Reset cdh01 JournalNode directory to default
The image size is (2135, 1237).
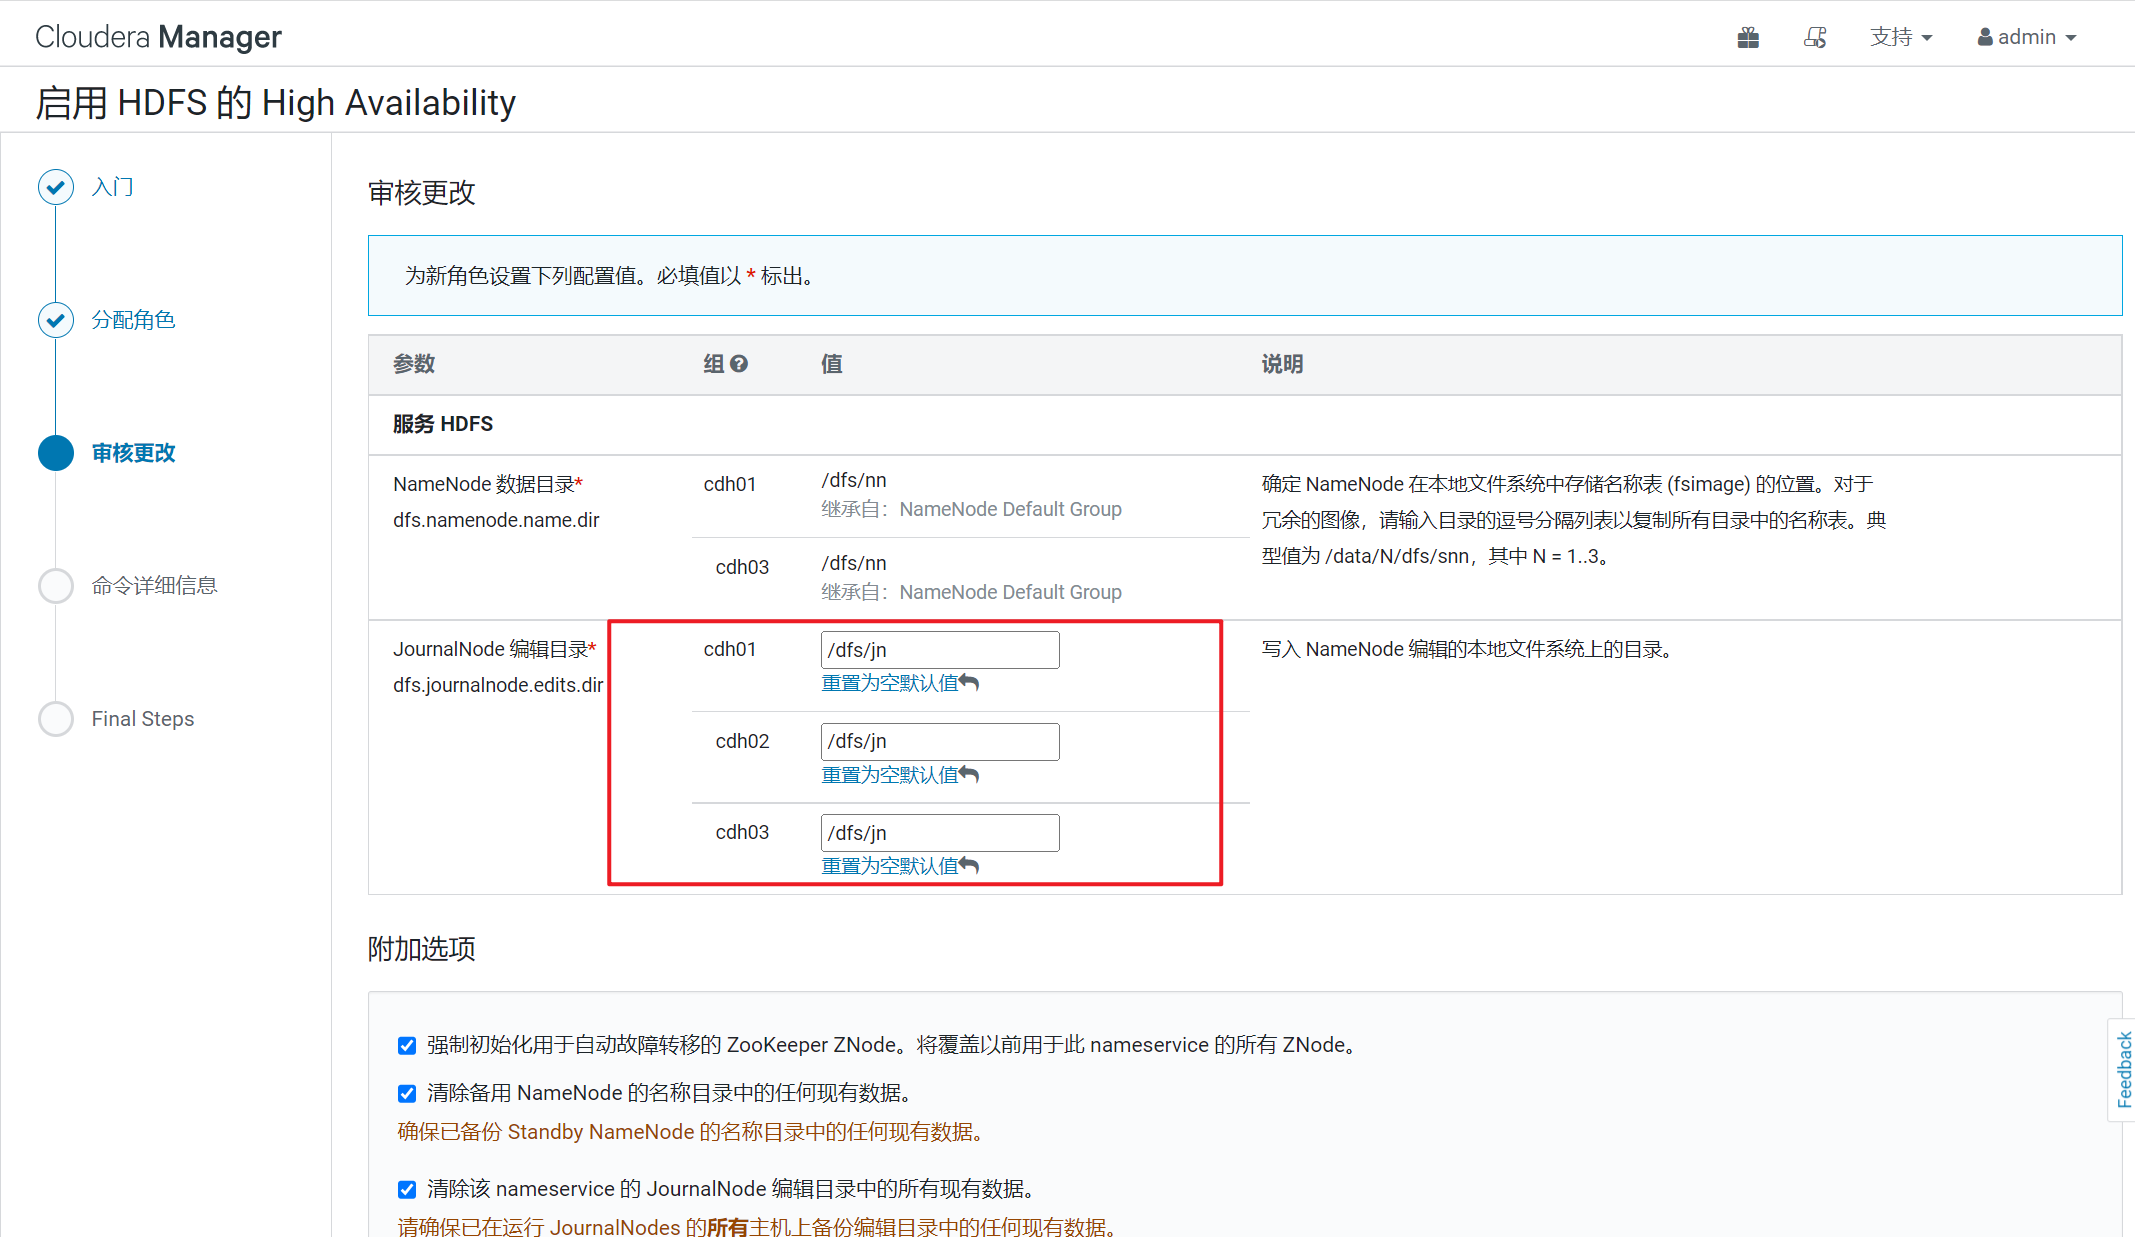tap(899, 683)
